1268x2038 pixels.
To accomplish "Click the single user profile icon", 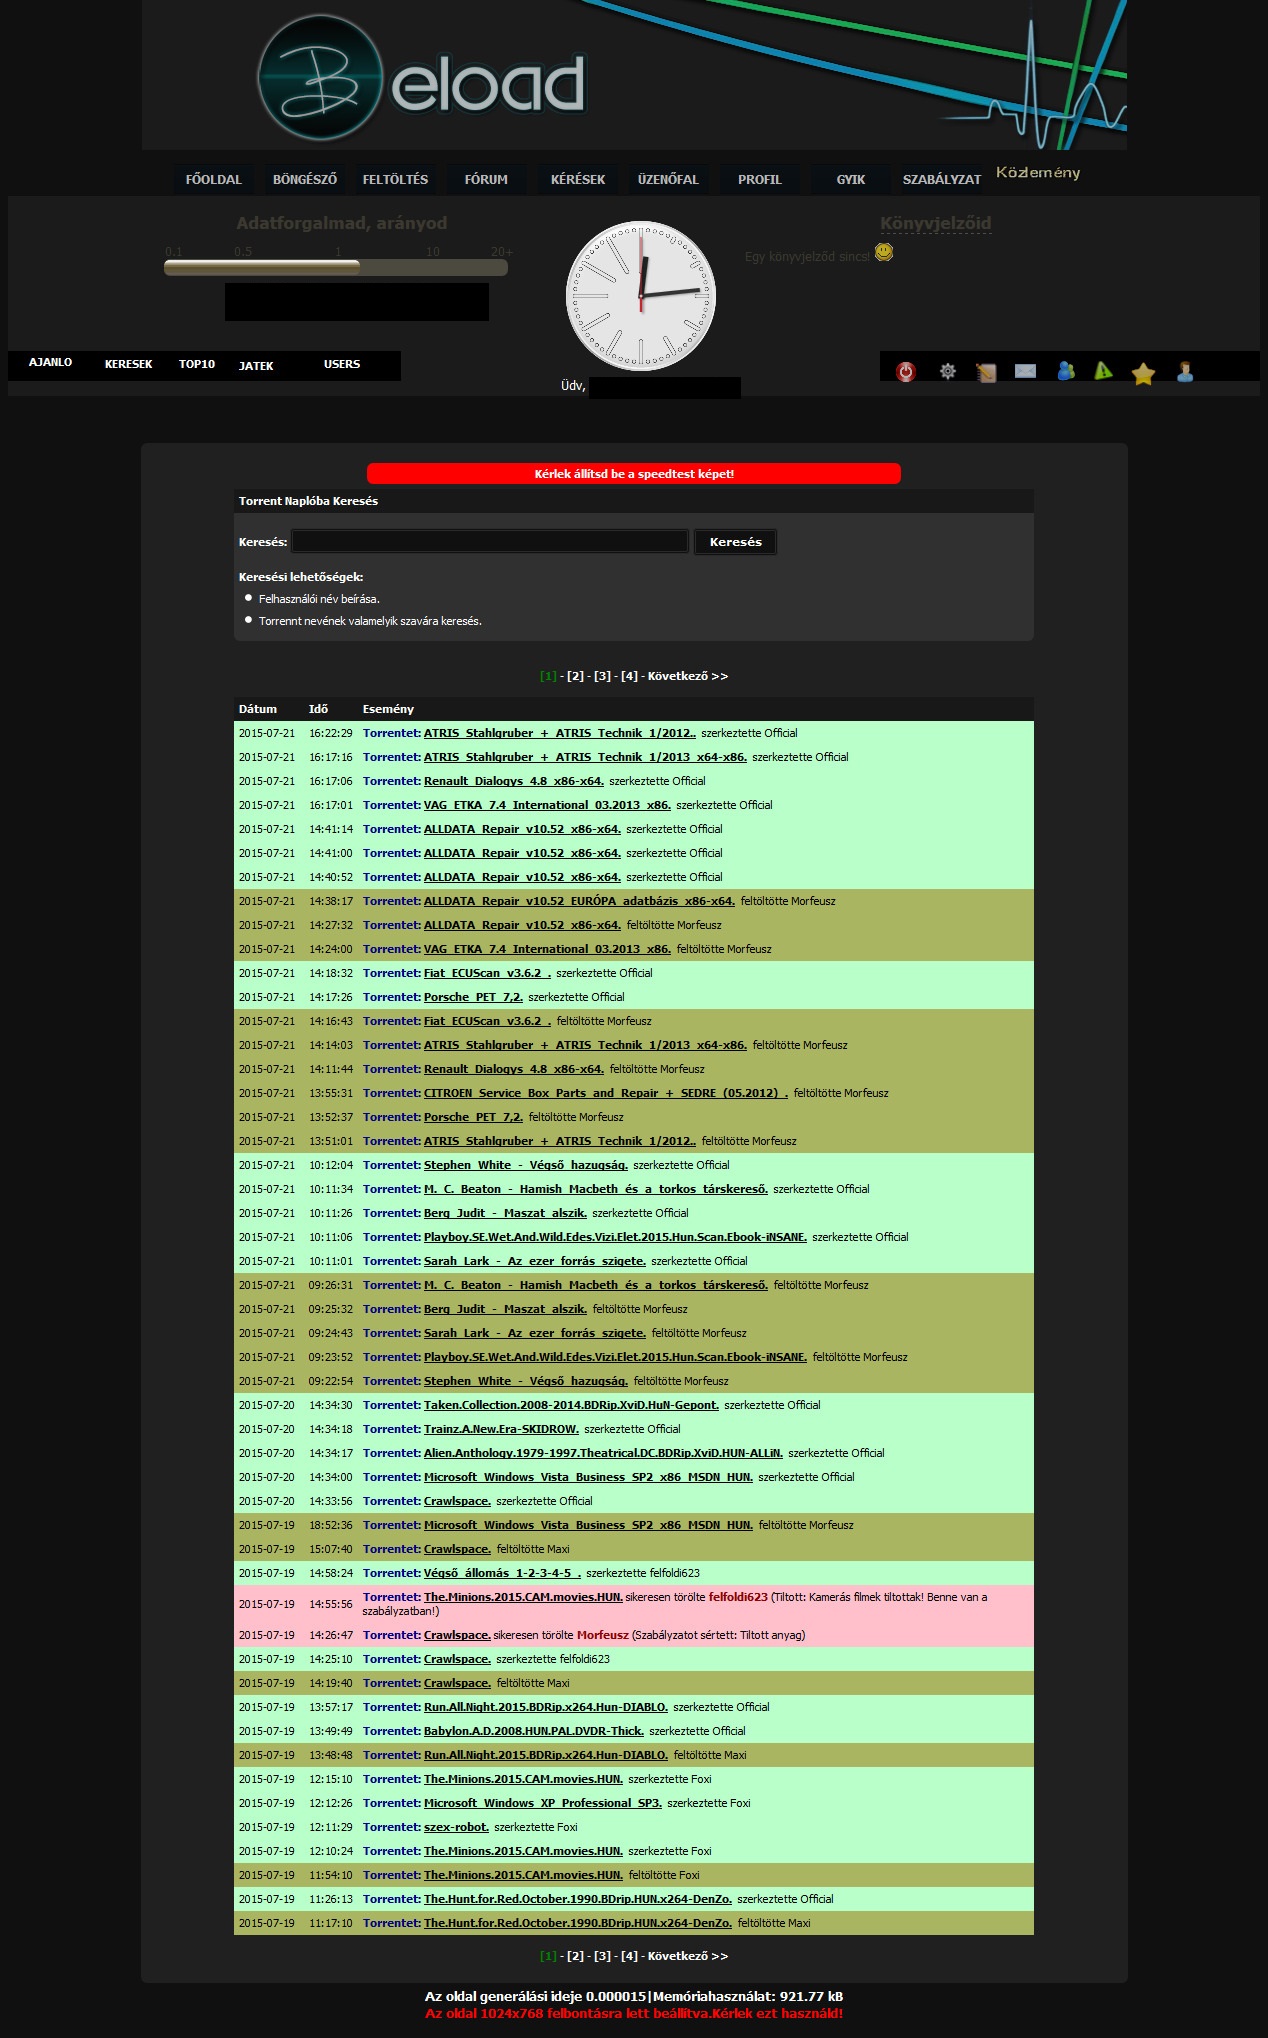I will [1185, 372].
